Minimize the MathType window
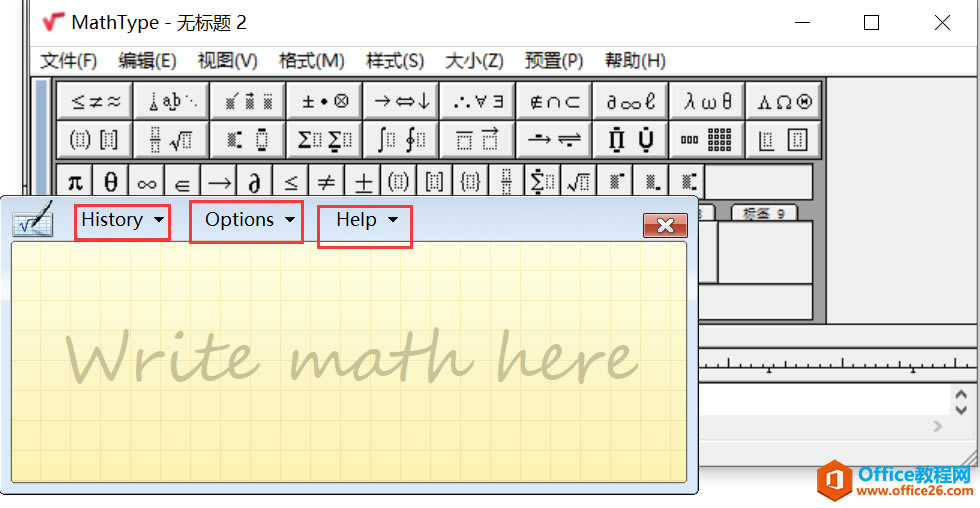This screenshot has width=980, height=508. 802,23
